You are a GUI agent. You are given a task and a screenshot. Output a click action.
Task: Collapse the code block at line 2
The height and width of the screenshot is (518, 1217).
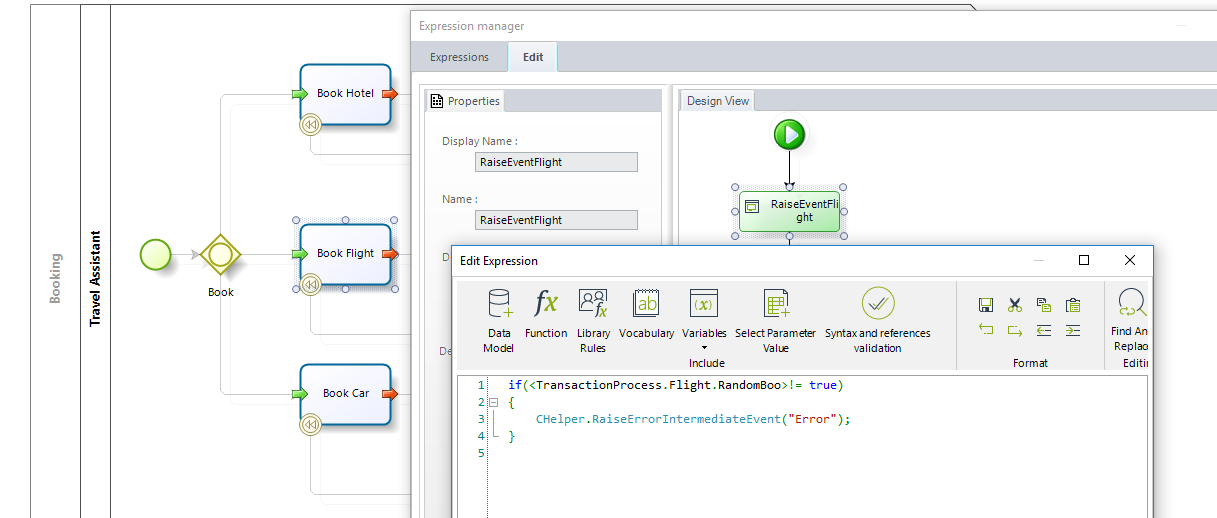click(x=493, y=402)
